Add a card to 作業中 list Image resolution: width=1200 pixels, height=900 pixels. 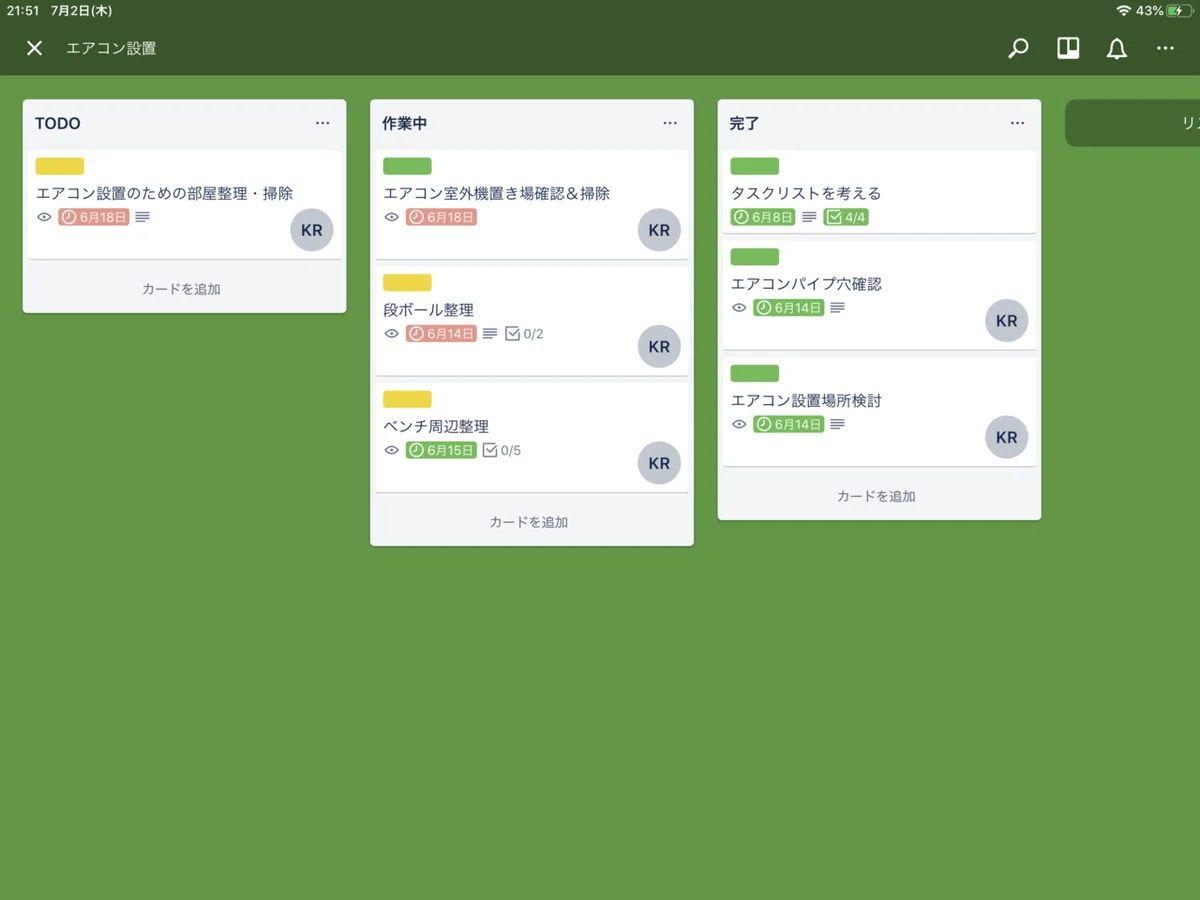529,522
